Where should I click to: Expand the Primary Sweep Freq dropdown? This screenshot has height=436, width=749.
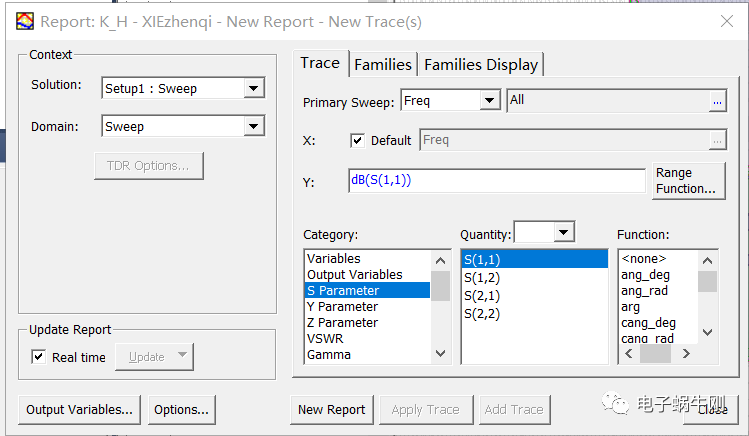[x=489, y=101]
